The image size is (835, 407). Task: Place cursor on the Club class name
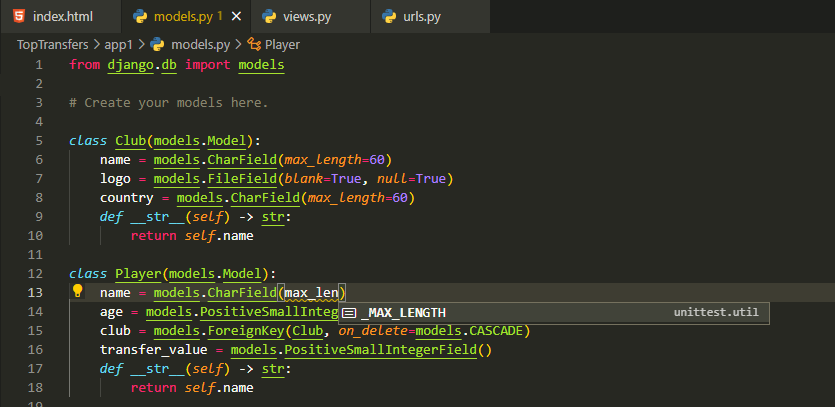click(x=130, y=141)
